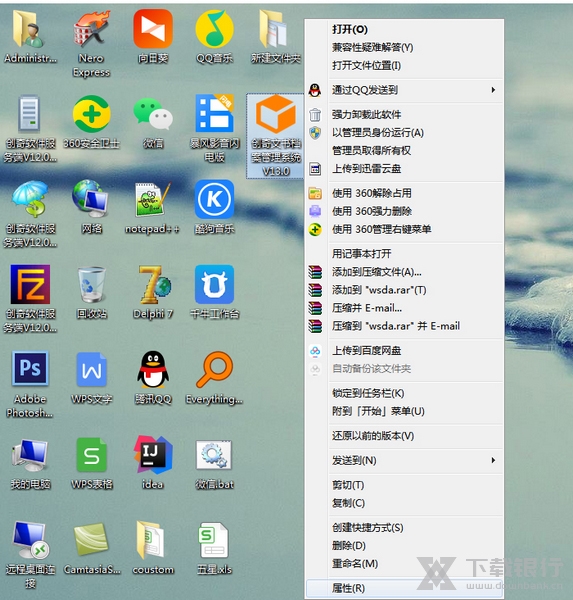
Task: Select the 新建文件夹 folder icon
Action: (x=276, y=36)
